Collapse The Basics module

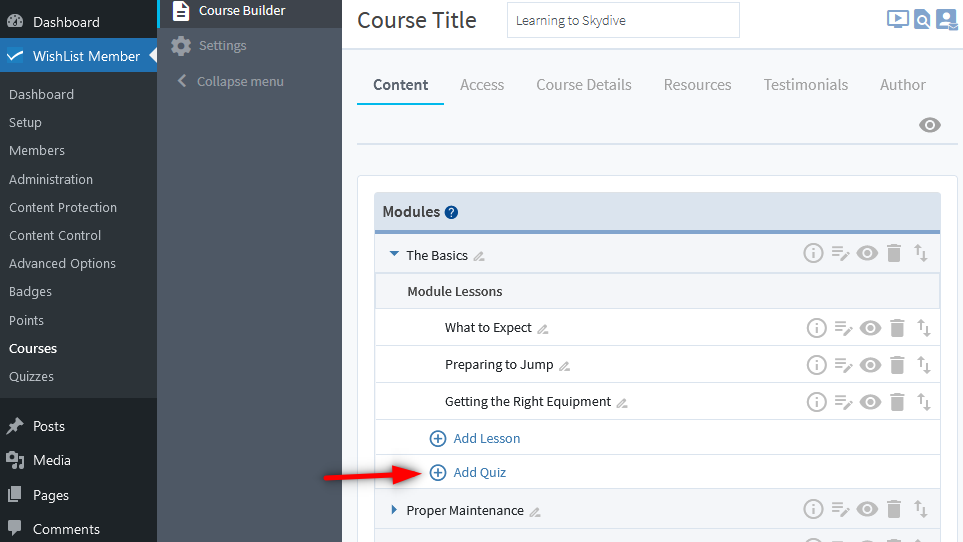pyautogui.click(x=394, y=255)
